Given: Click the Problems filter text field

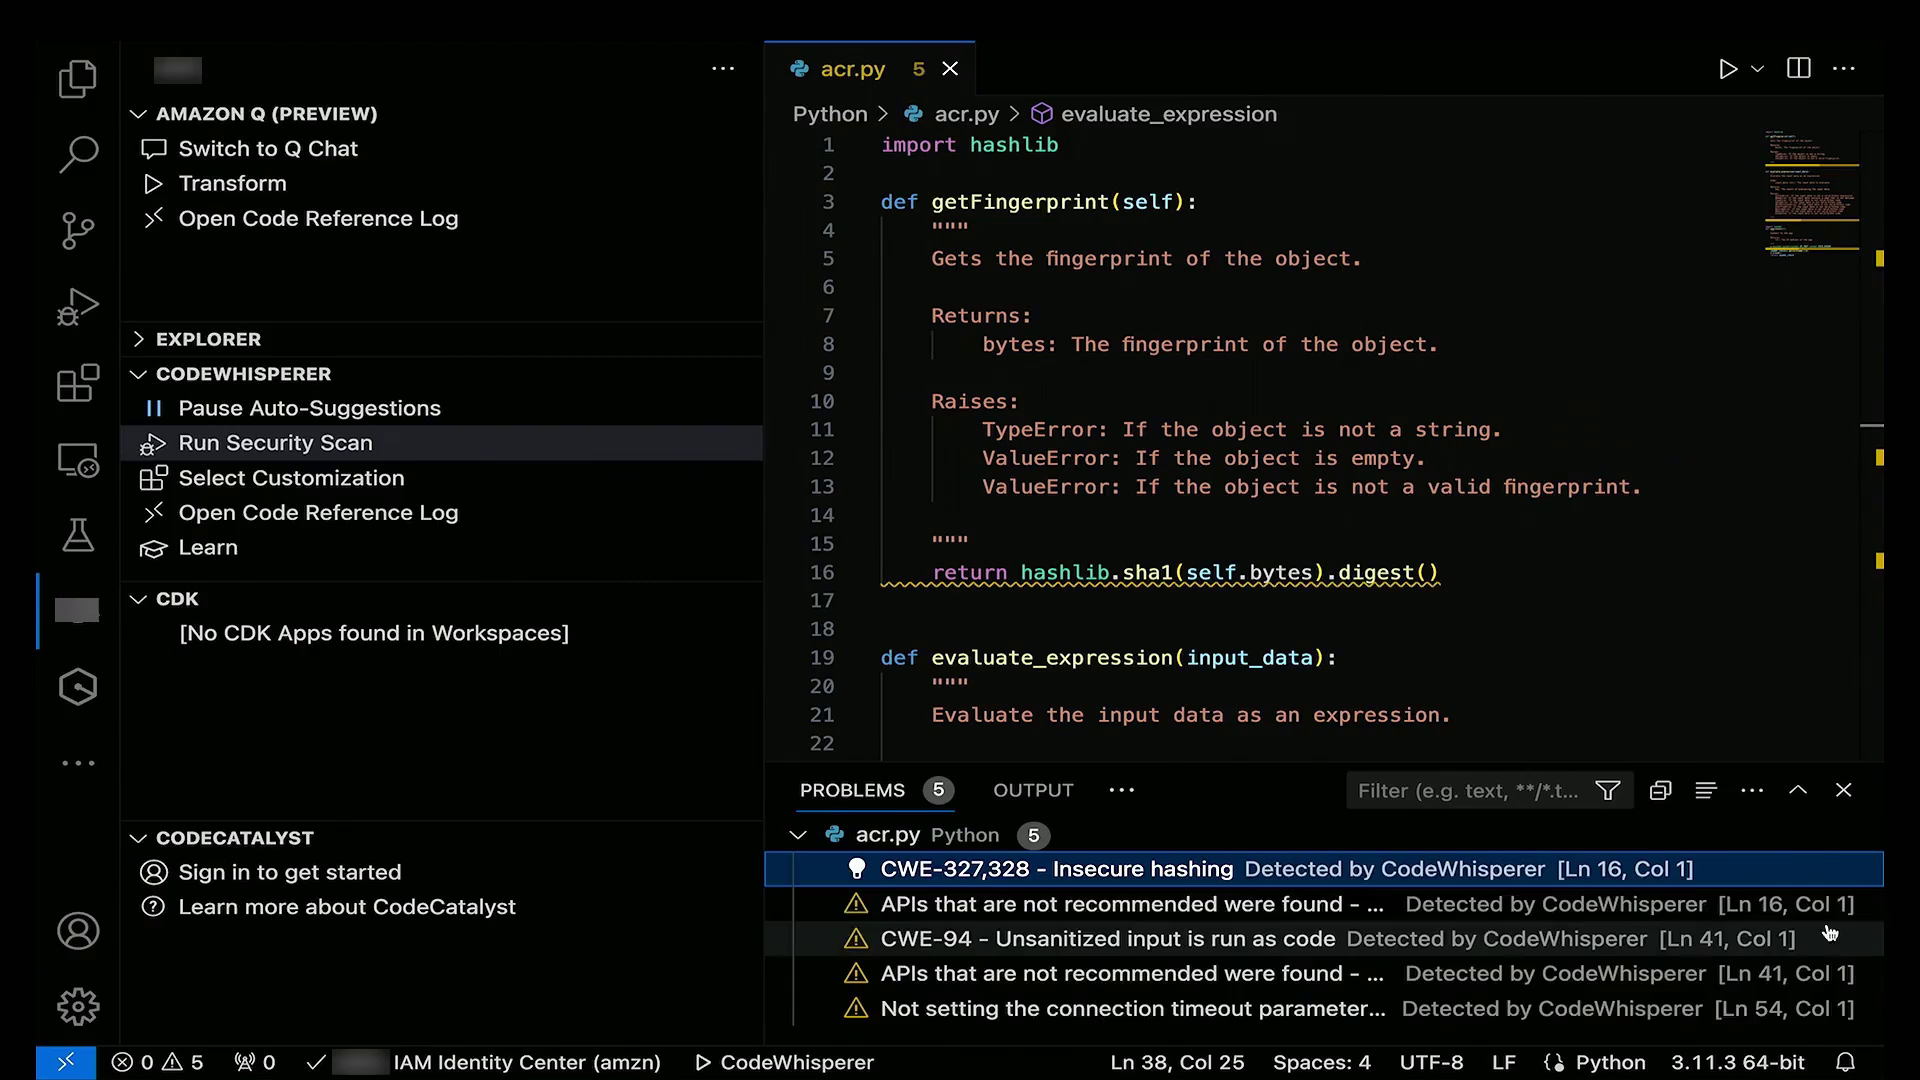Looking at the screenshot, I should pyautogui.click(x=1467, y=791).
